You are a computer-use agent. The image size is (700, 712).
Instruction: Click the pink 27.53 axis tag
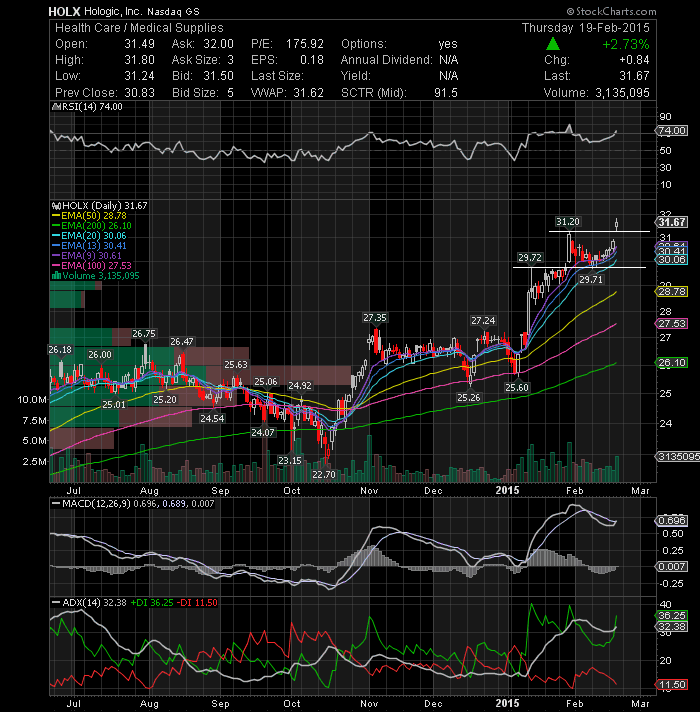(x=672, y=323)
